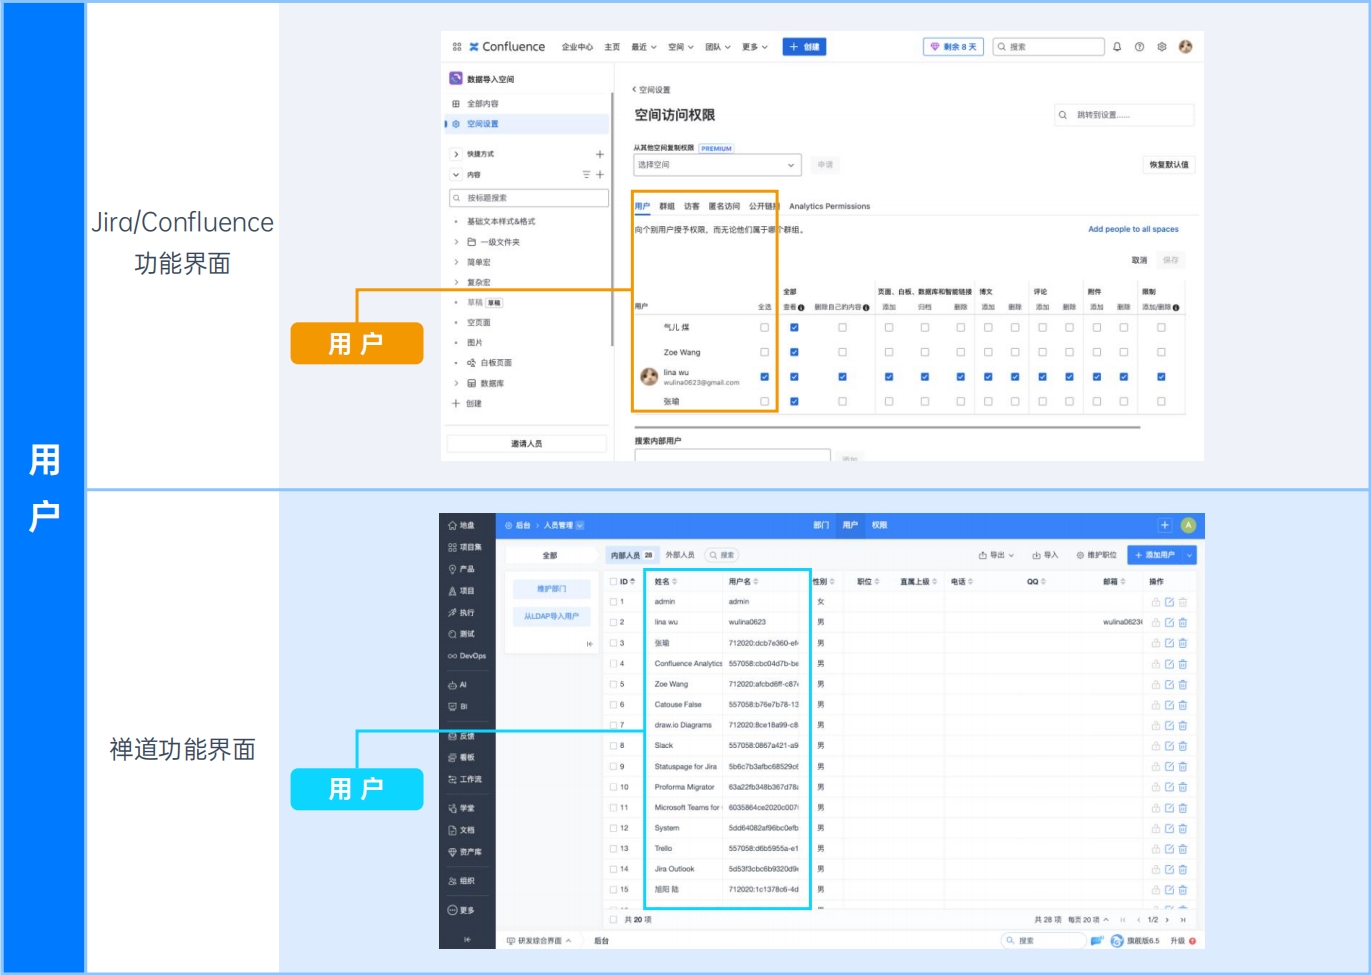Screen dimensions: 1371x975
Task: Open 工作流 in the ZenTao sidebar
Action: 465,779
